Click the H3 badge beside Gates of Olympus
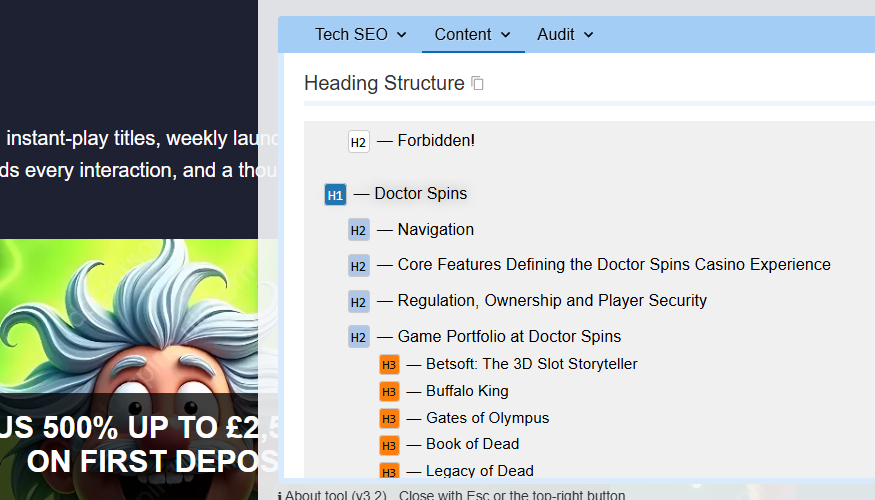This screenshot has width=875, height=500. (x=389, y=418)
